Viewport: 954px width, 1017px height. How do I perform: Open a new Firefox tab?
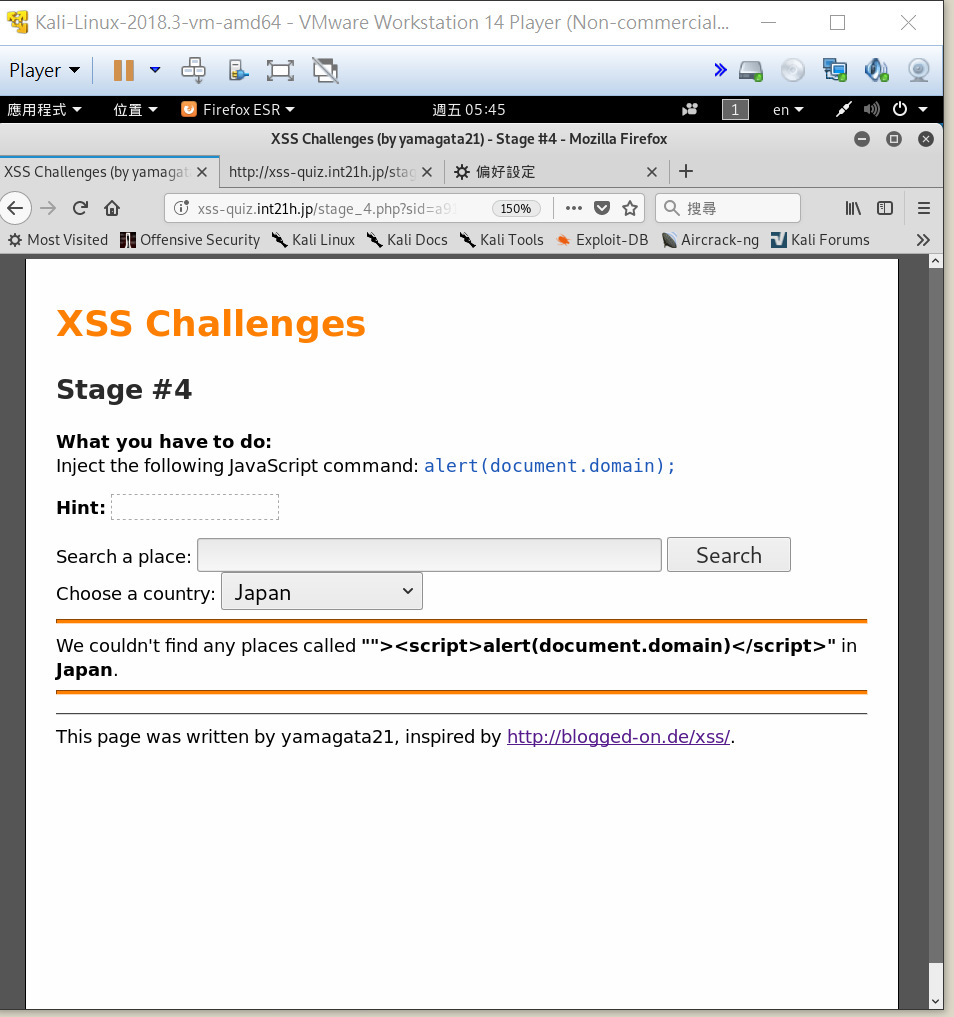pyautogui.click(x=686, y=171)
